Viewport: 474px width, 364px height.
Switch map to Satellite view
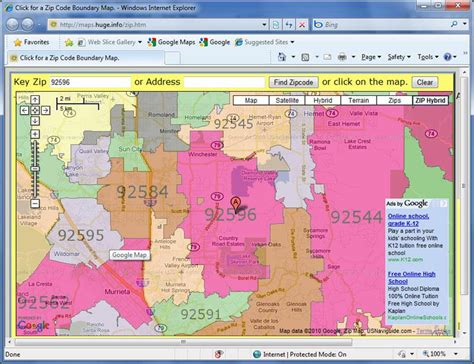click(287, 100)
